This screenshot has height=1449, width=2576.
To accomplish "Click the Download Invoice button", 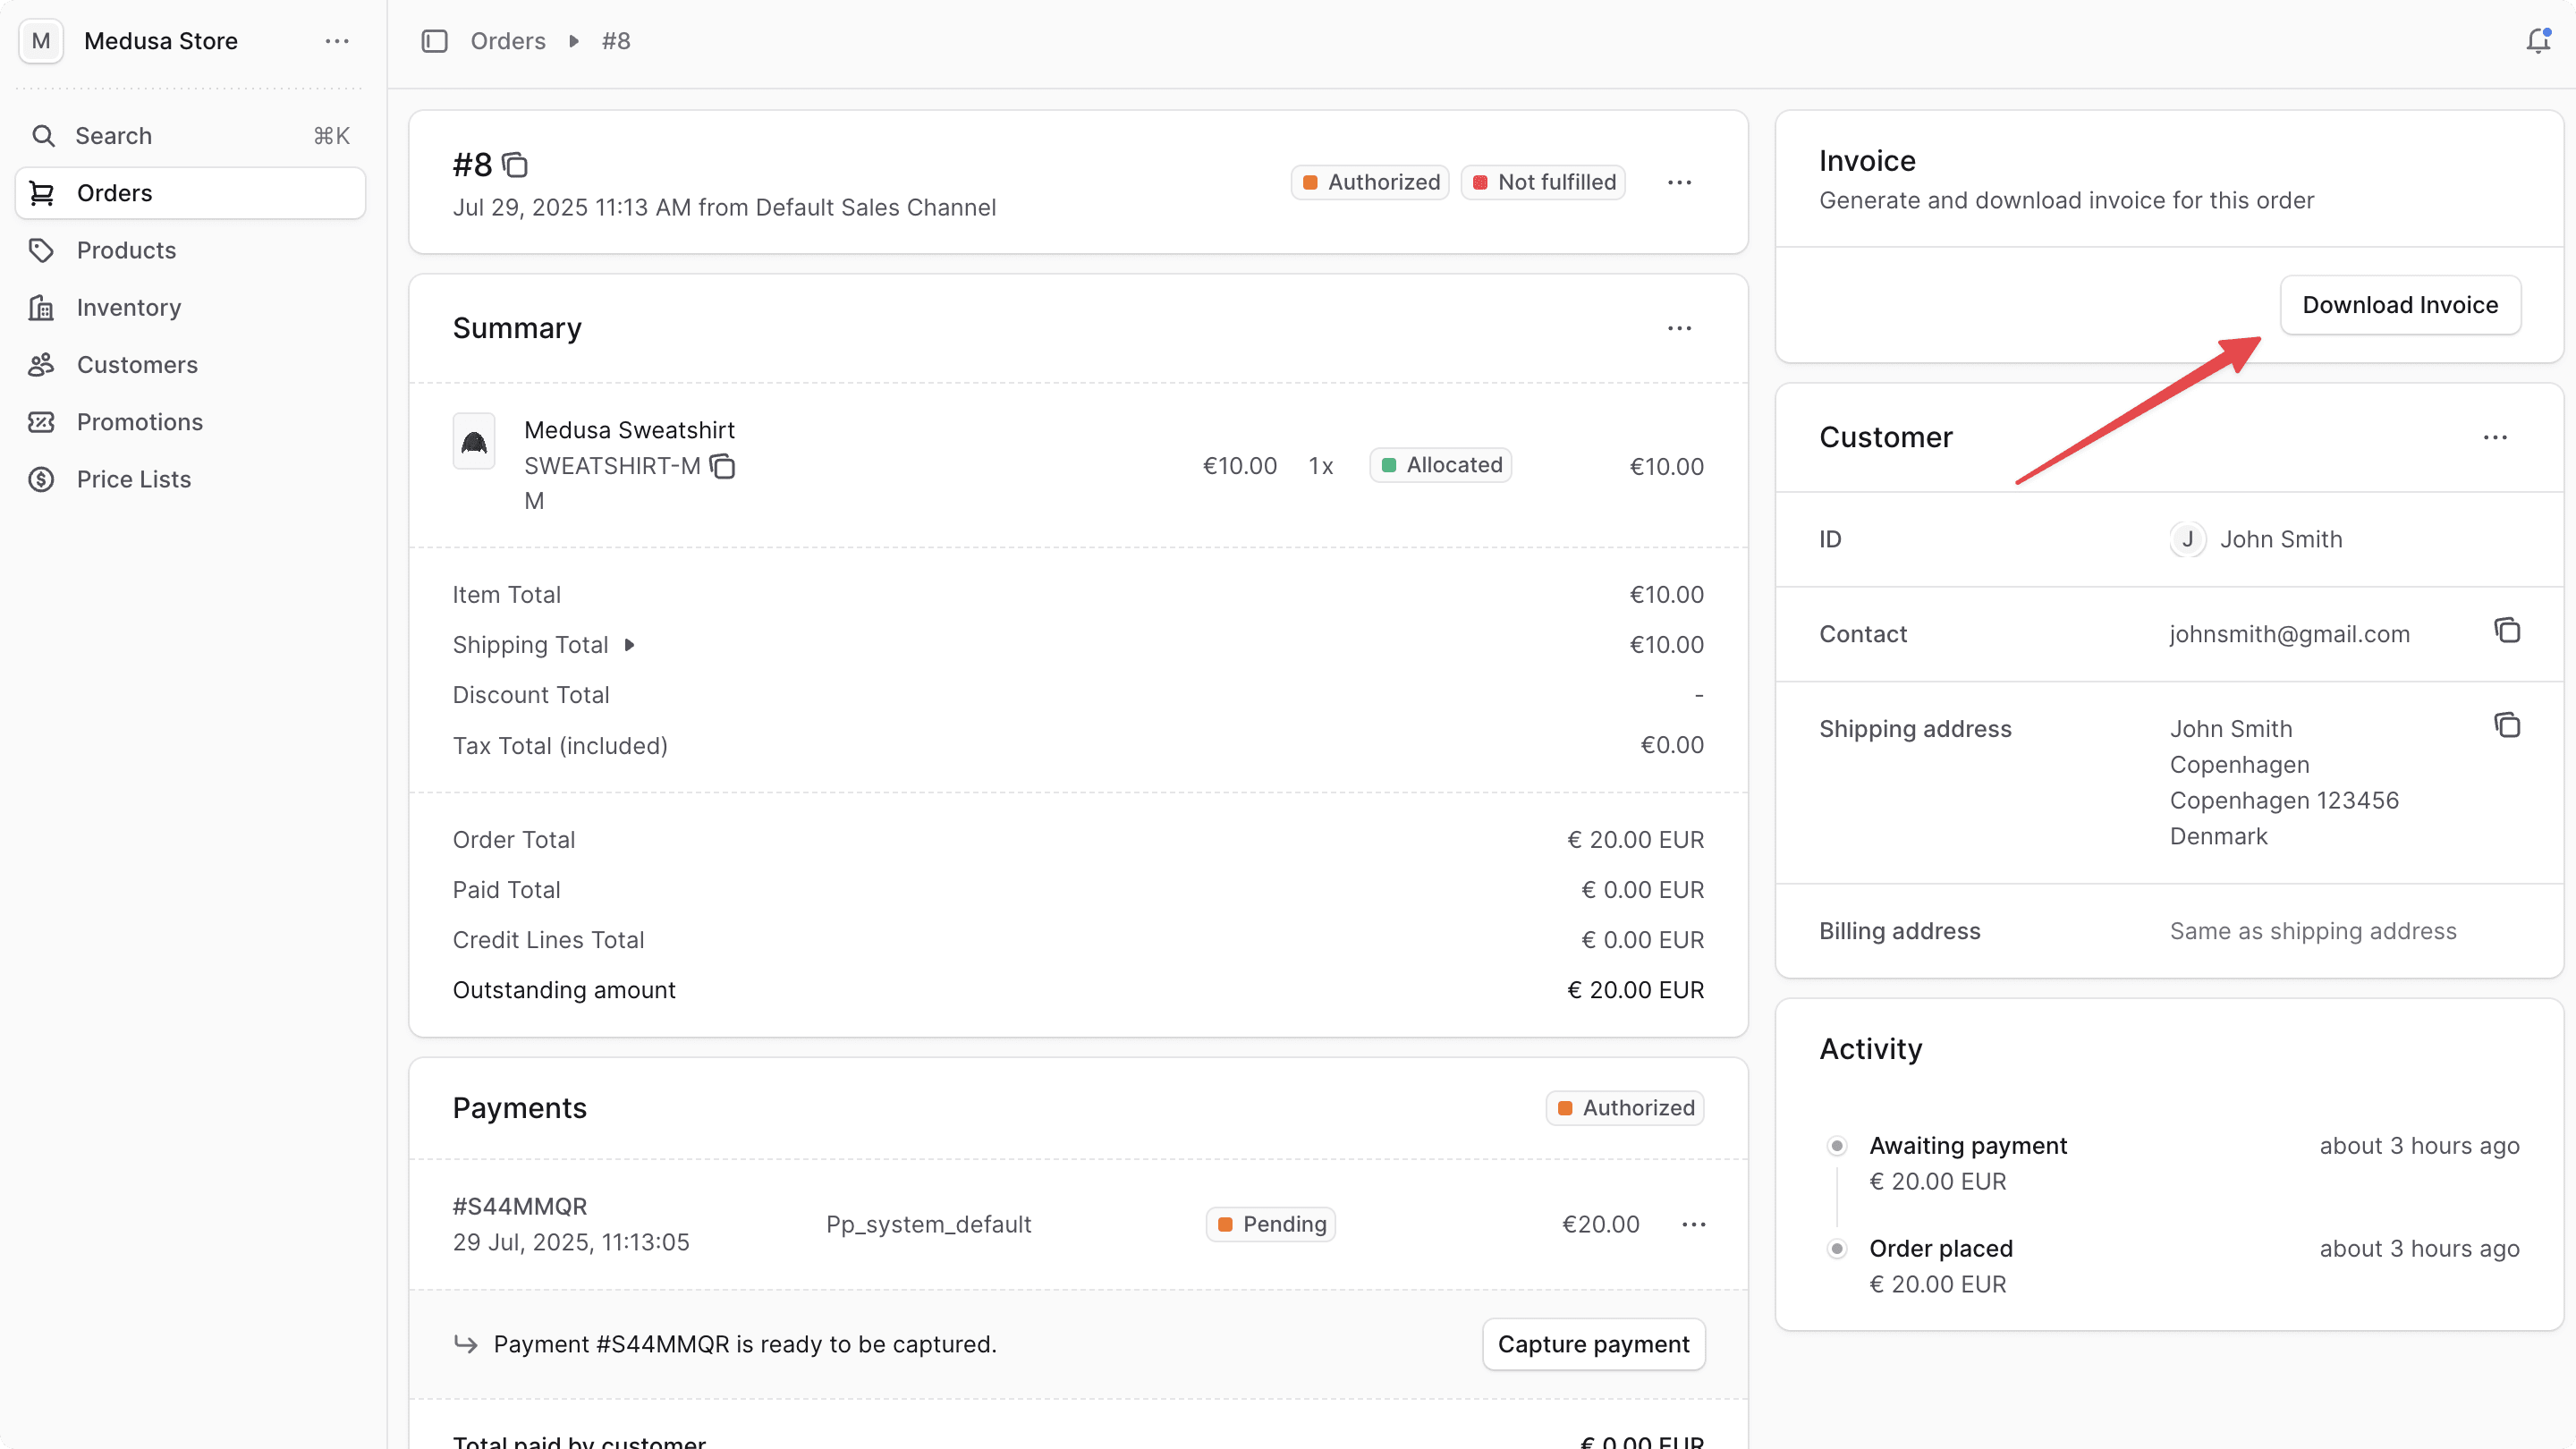I will coord(2400,305).
